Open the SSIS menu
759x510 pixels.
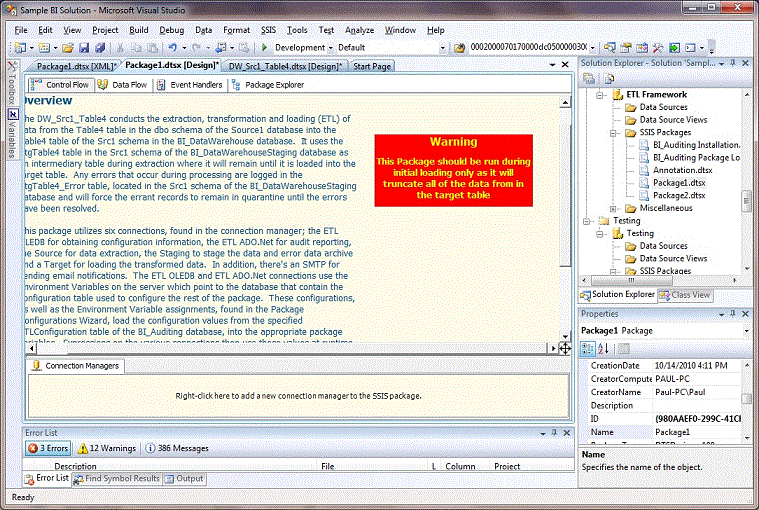click(x=268, y=30)
